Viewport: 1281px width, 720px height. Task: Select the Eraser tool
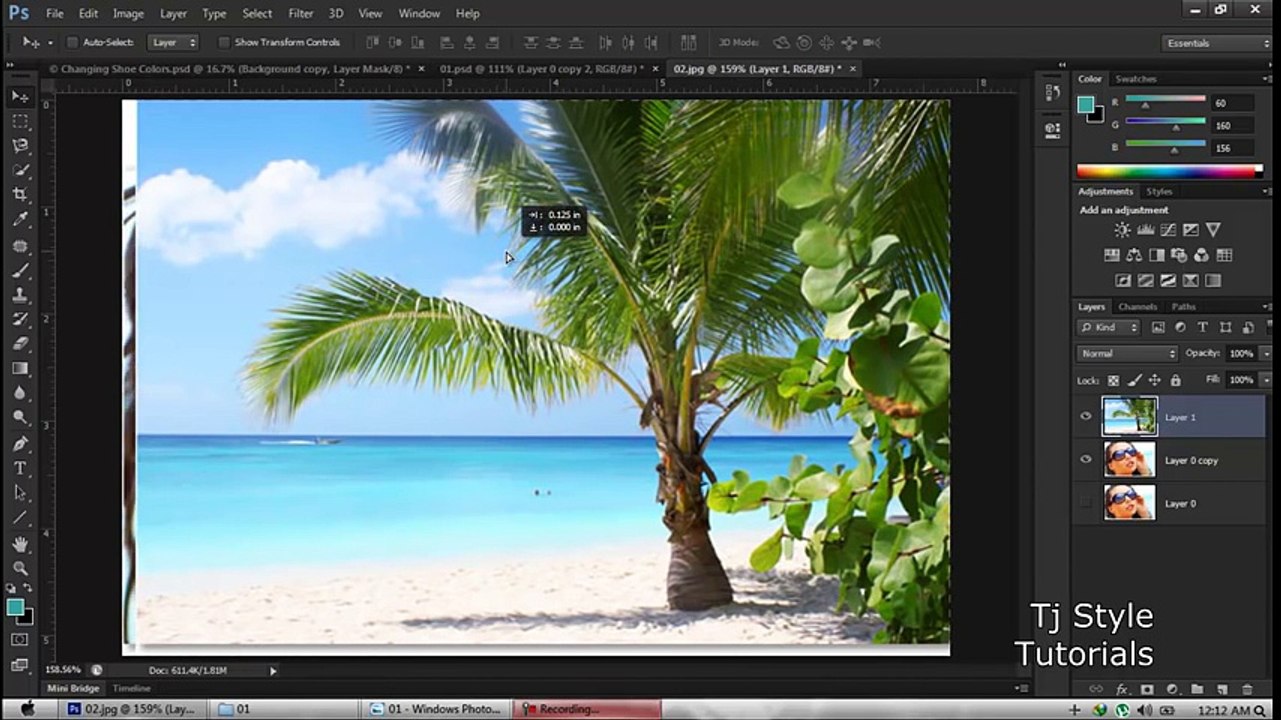20,344
